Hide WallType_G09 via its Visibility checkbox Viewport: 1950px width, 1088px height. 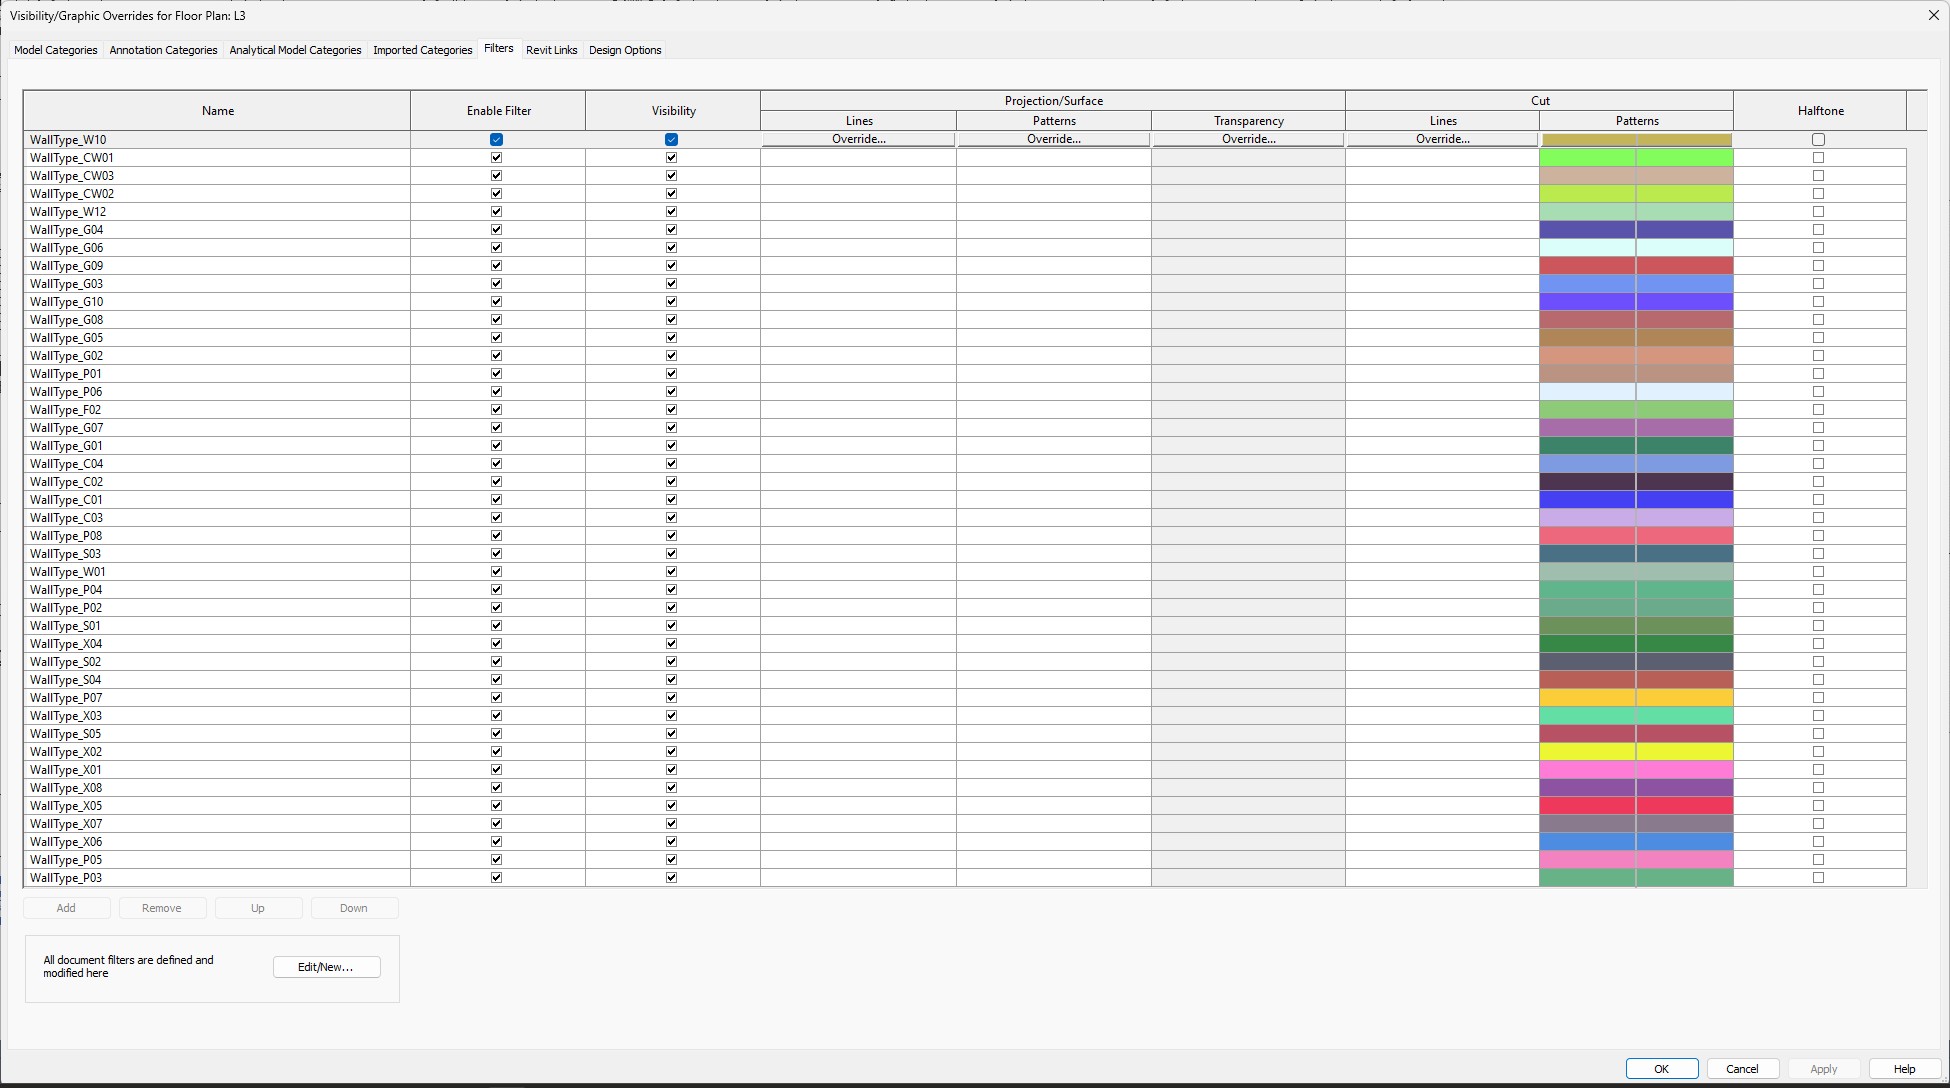(671, 266)
